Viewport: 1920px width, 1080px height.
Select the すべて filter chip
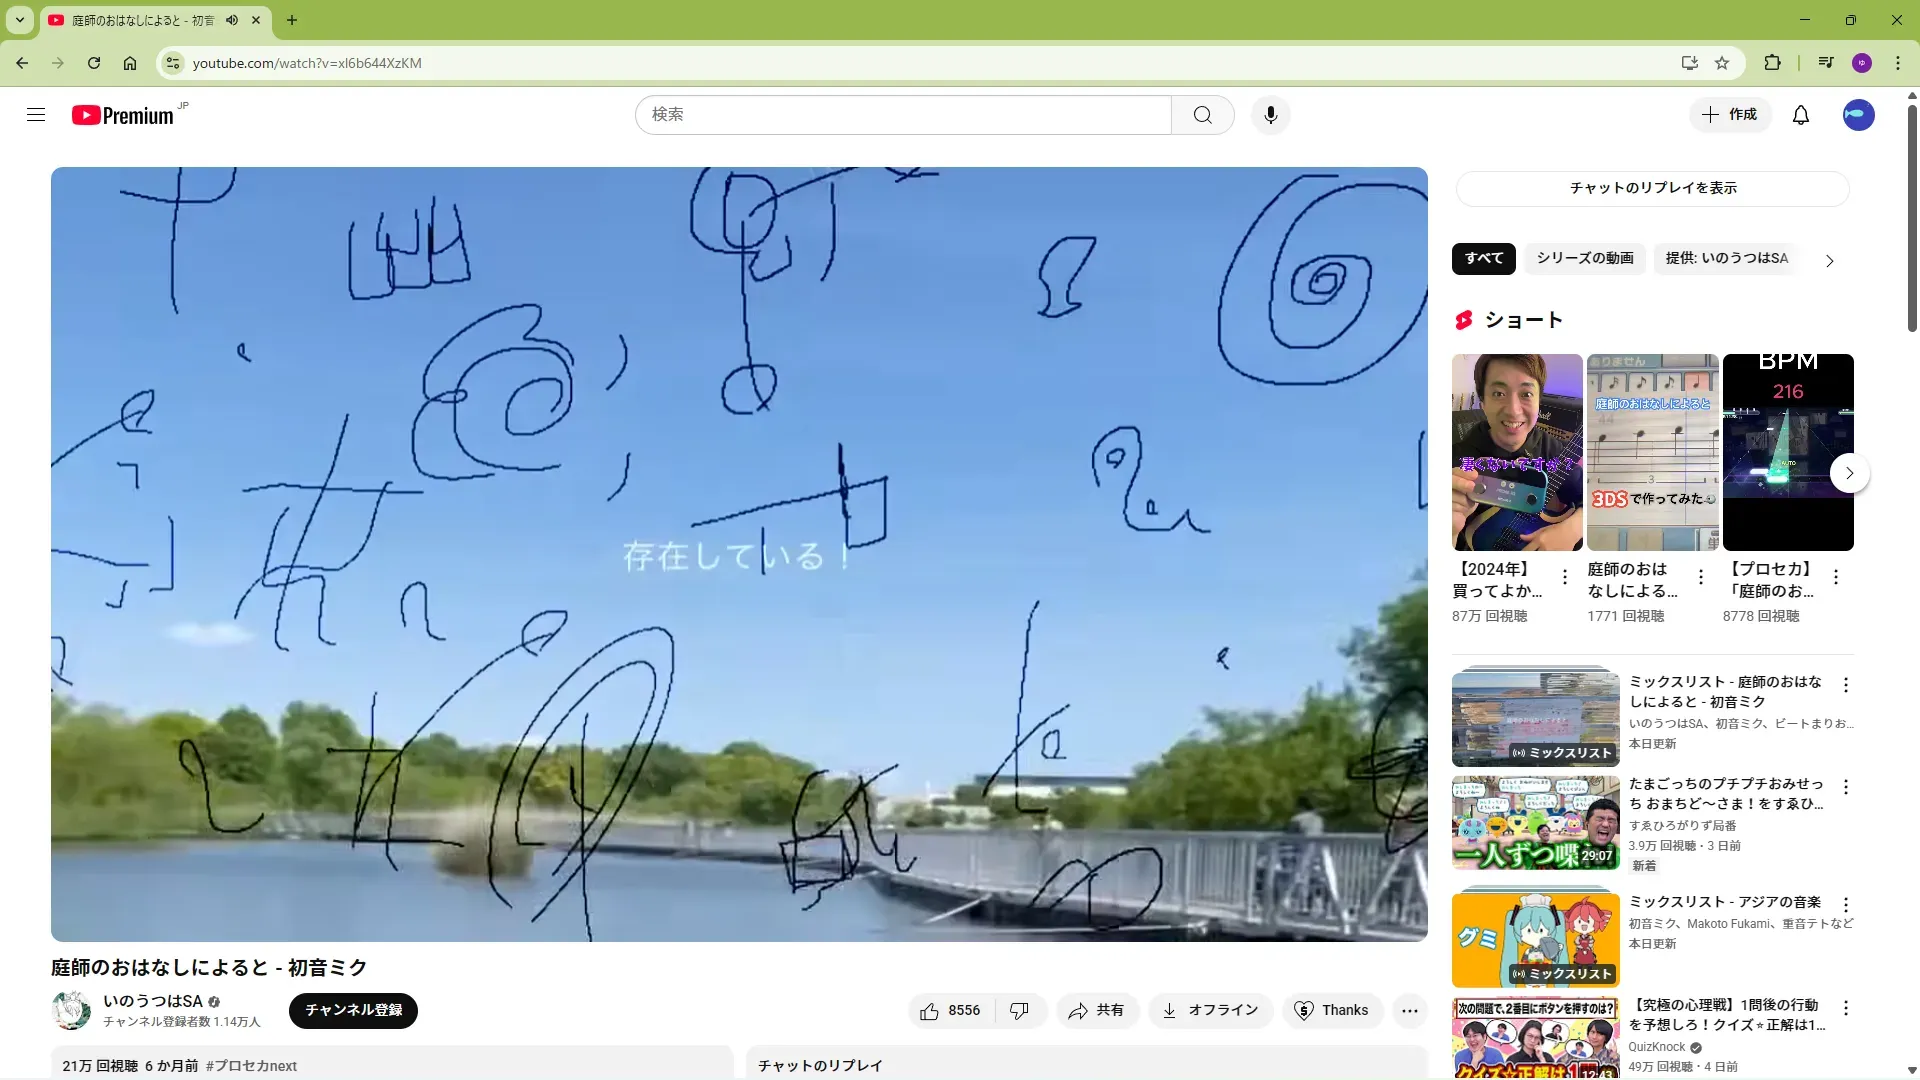(x=1483, y=258)
